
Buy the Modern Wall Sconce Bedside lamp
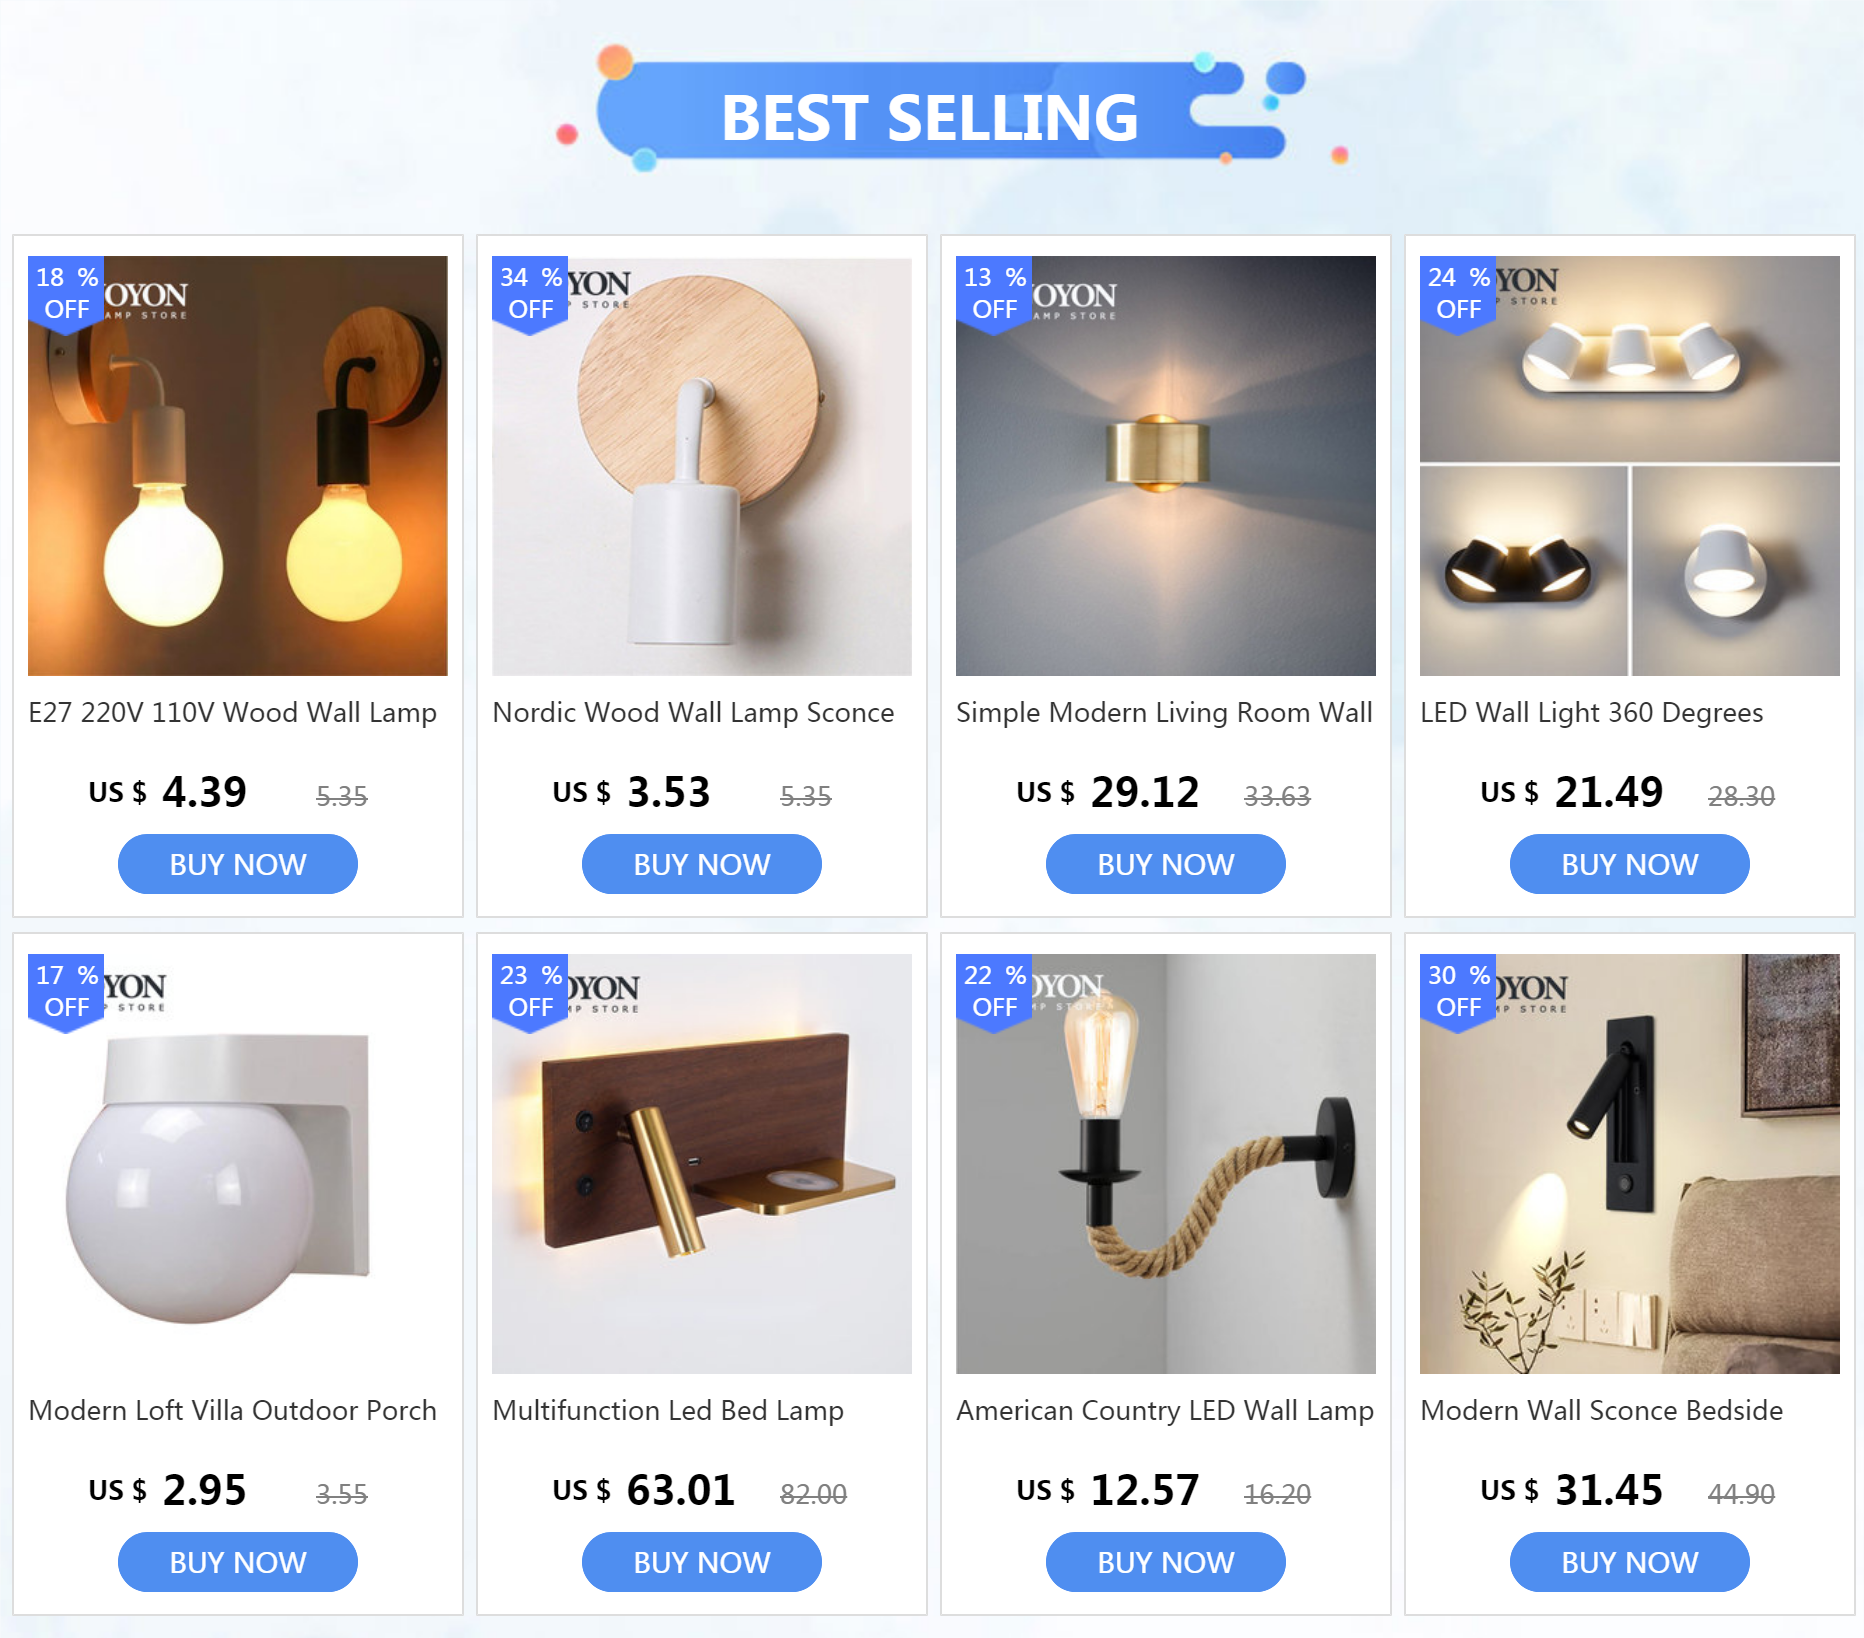[x=1630, y=1562]
